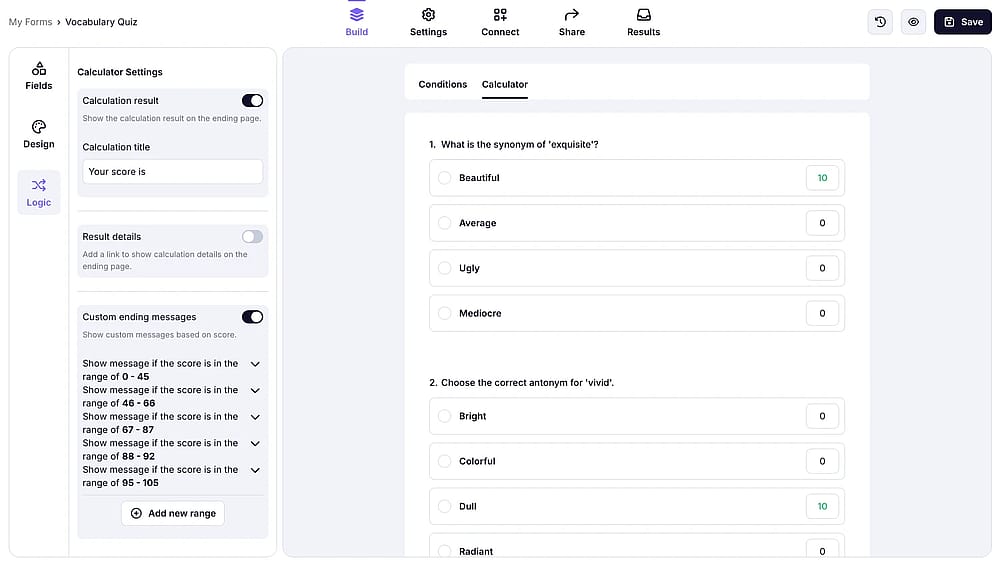Select the Dull radio option
1000x566 pixels.
point(445,507)
